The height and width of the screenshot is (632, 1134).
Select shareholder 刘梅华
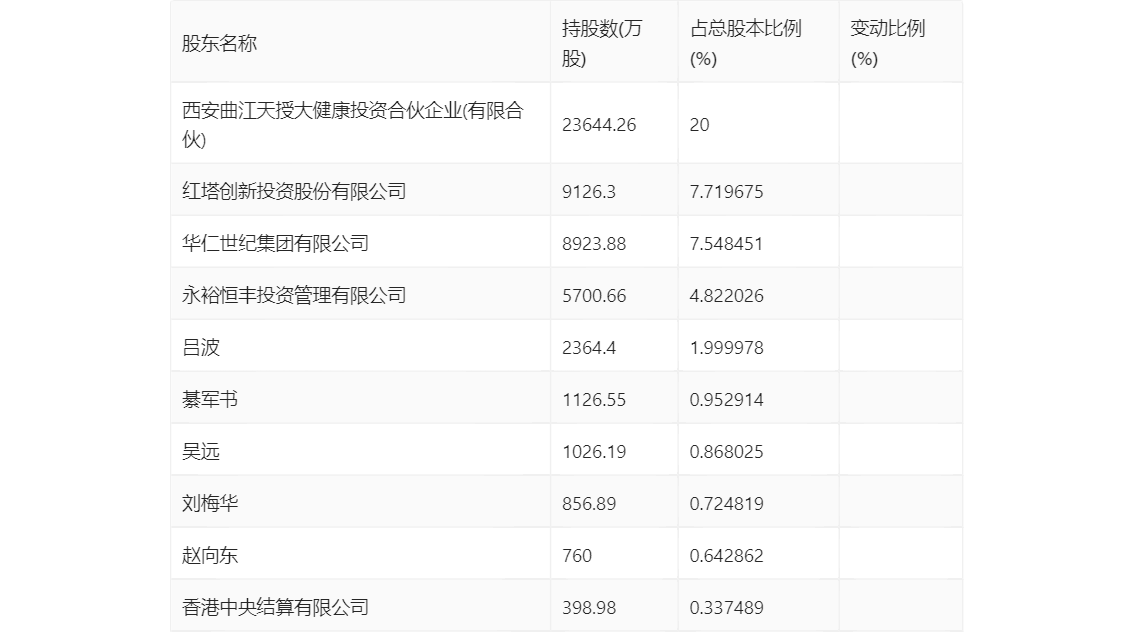click(210, 504)
